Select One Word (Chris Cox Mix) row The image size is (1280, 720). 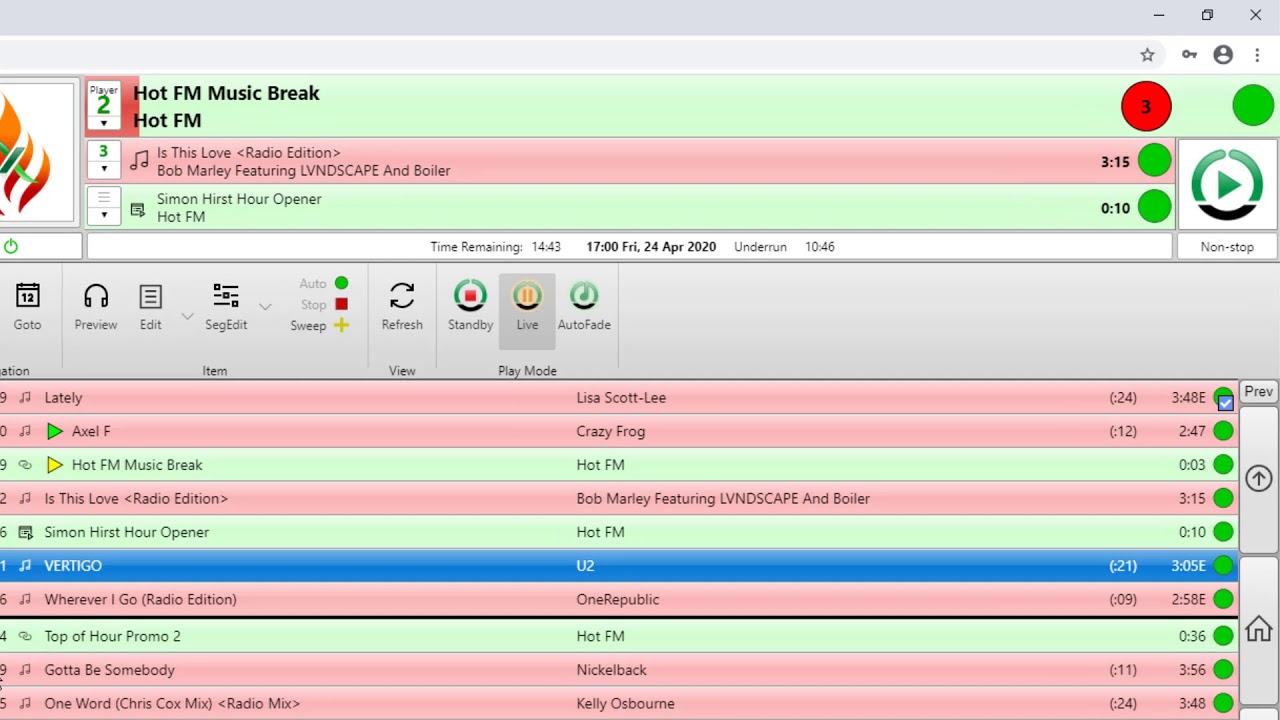point(619,703)
